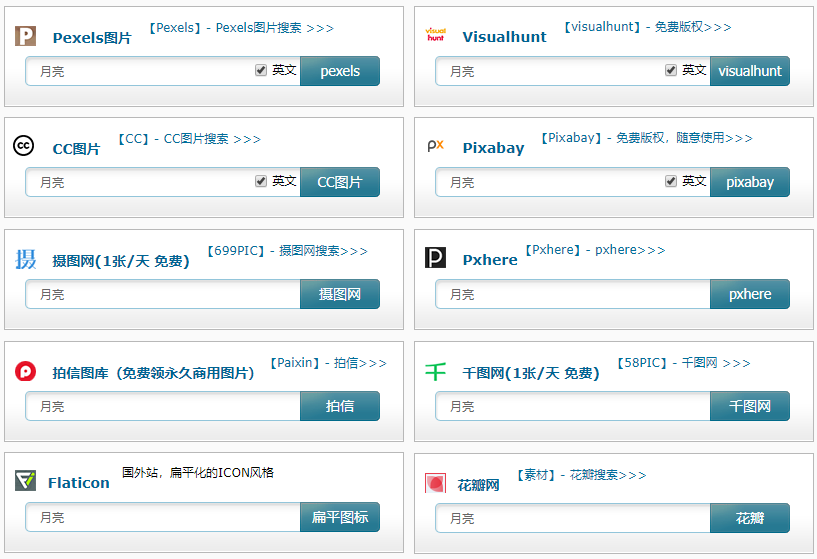Viewport: 817px width, 559px height.
Task: Toggle the 英文 checkbox in Visualhunt search
Action: [671, 70]
